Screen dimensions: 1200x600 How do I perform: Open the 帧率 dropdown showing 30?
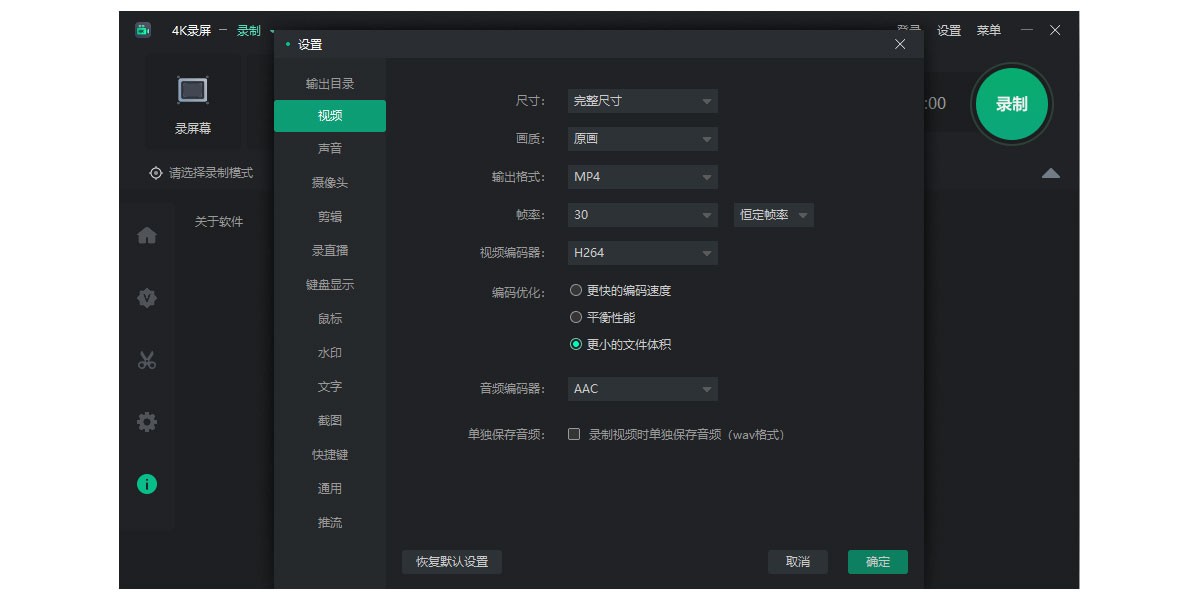tap(642, 215)
